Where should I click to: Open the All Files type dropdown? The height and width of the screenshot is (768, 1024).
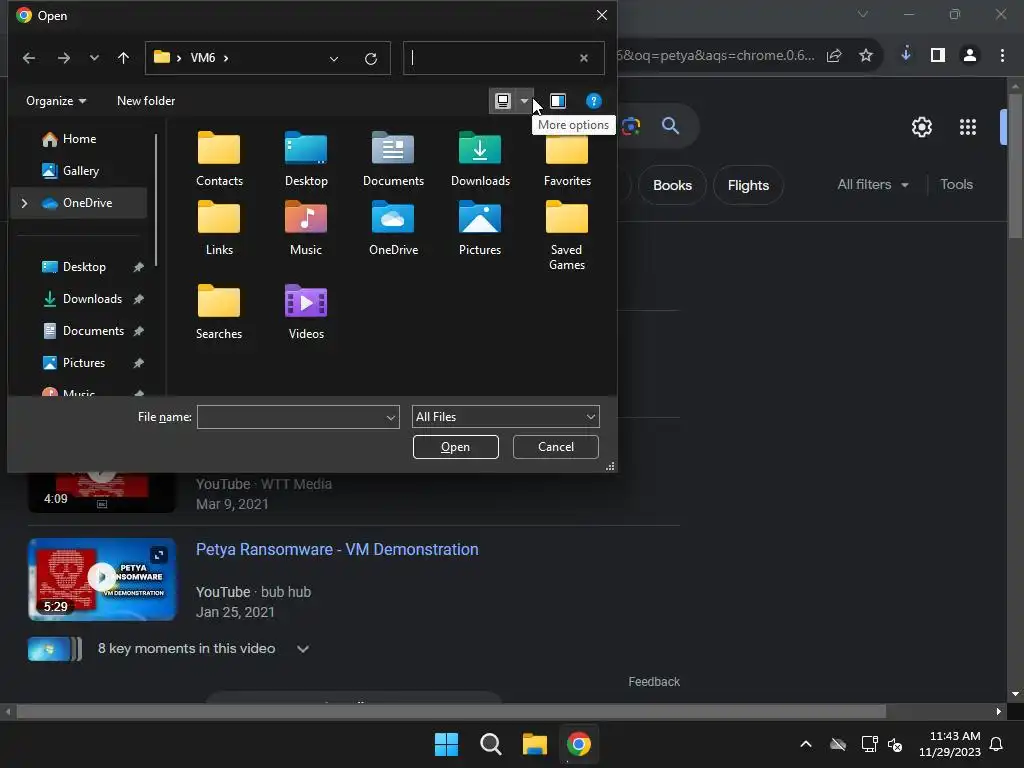pos(505,417)
